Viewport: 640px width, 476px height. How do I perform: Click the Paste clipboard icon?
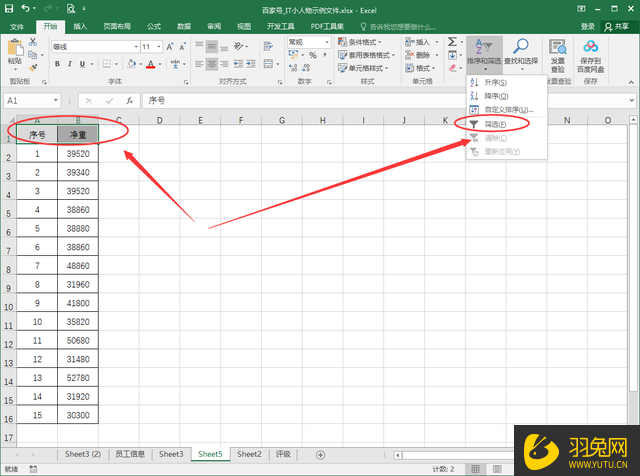[x=15, y=48]
